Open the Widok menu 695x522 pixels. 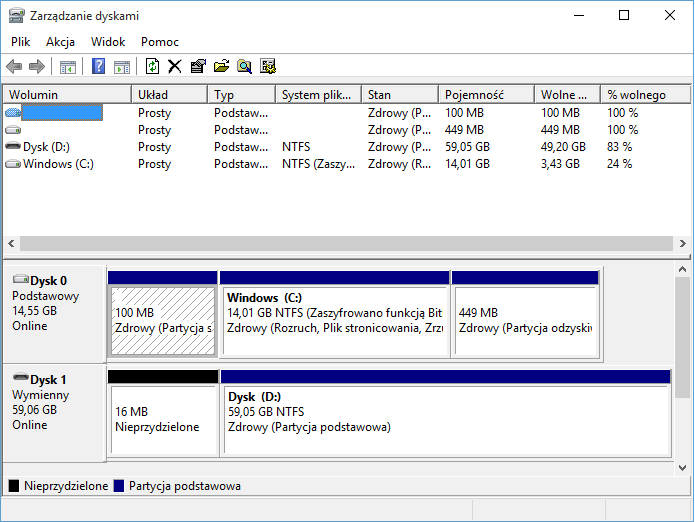(x=108, y=42)
